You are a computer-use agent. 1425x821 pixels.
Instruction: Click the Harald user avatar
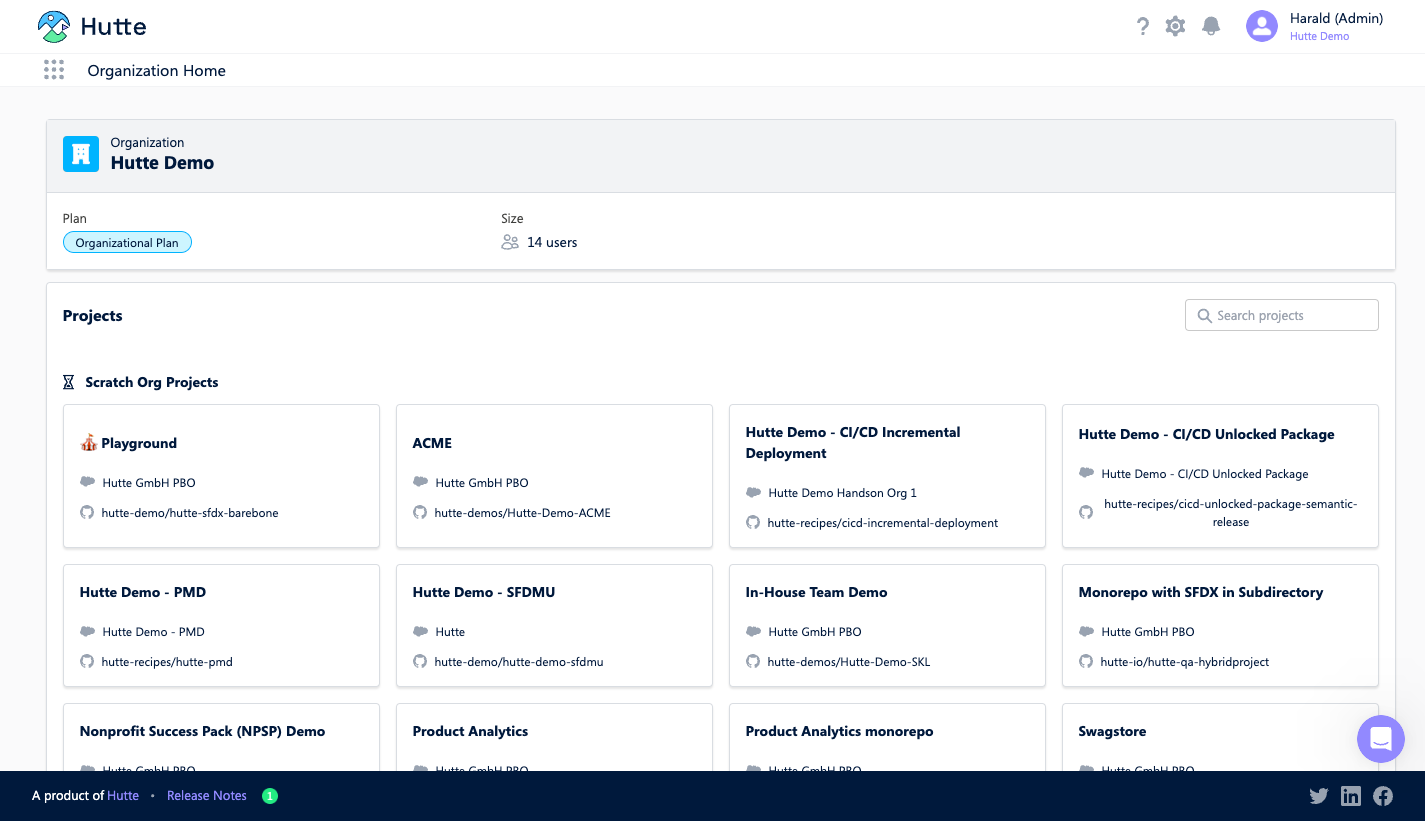[x=1262, y=26]
